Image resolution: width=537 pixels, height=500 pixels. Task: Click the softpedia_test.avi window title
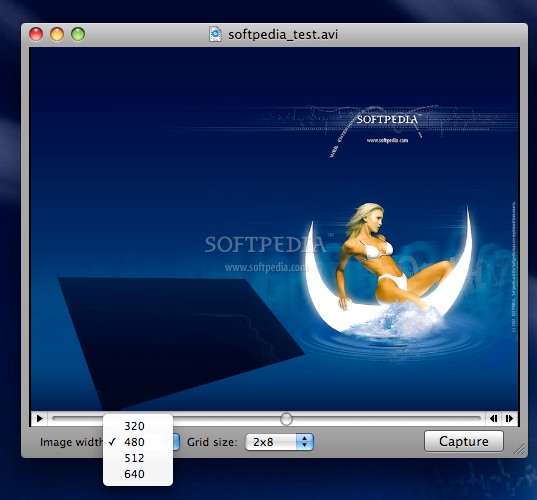(283, 35)
